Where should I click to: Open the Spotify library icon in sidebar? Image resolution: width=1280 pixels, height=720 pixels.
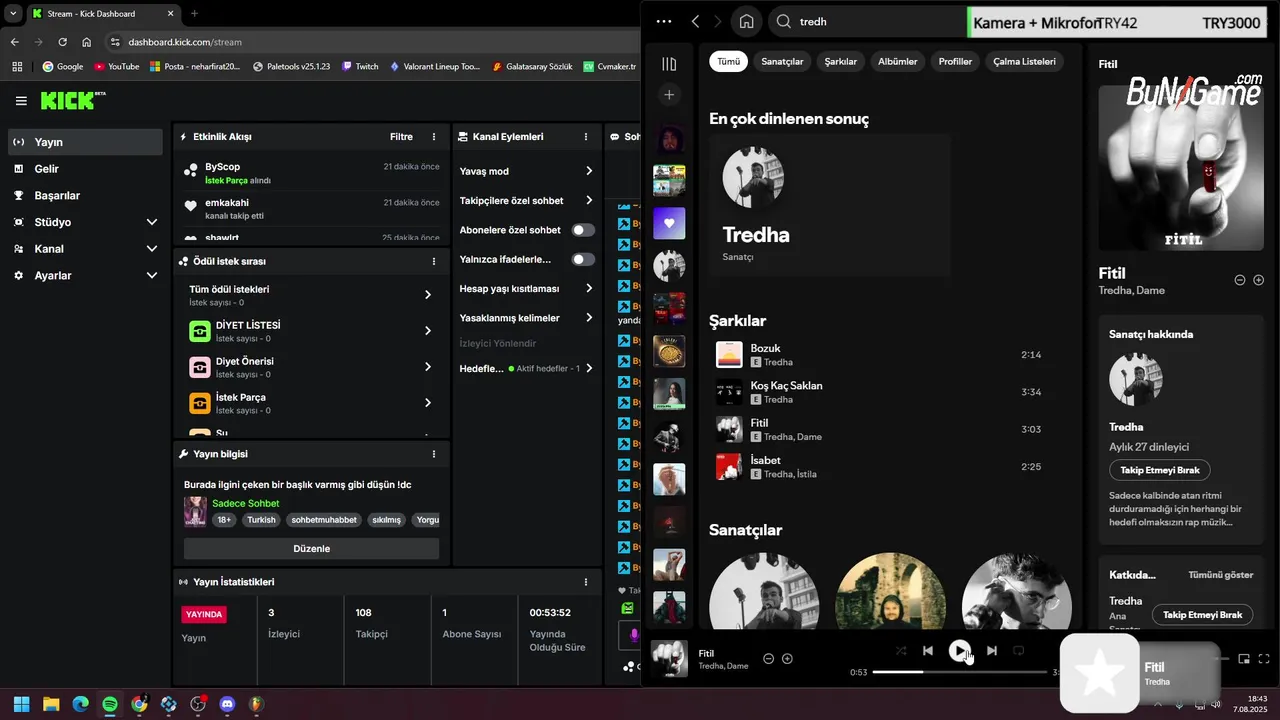pyautogui.click(x=669, y=64)
